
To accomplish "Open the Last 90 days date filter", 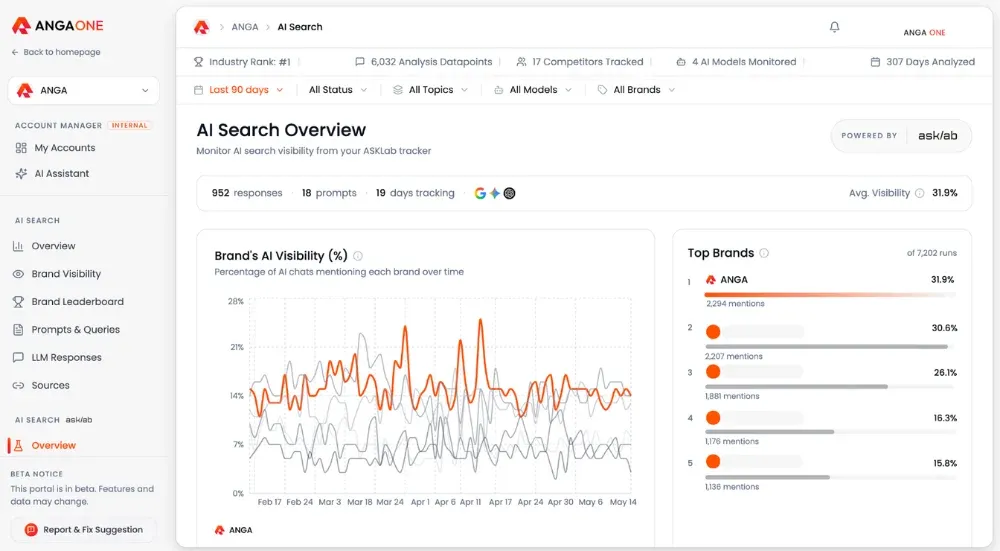I will coord(239,90).
